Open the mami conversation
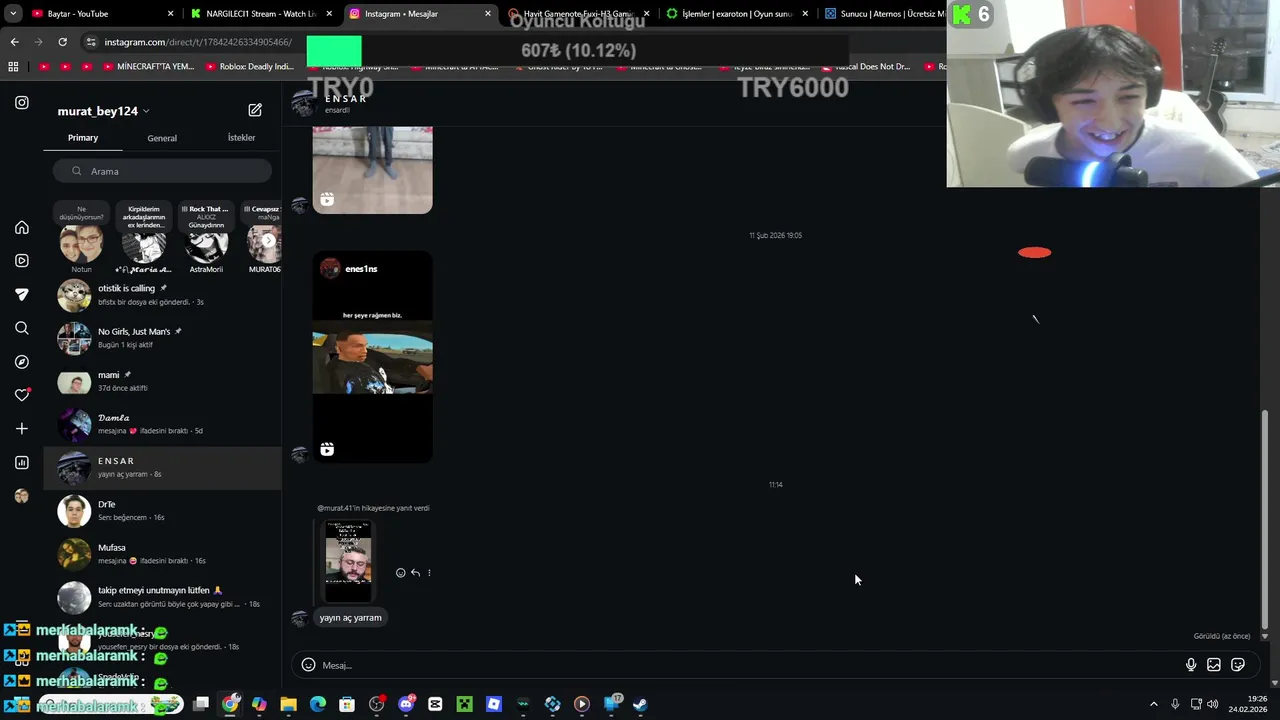This screenshot has width=1280, height=720. [162, 381]
